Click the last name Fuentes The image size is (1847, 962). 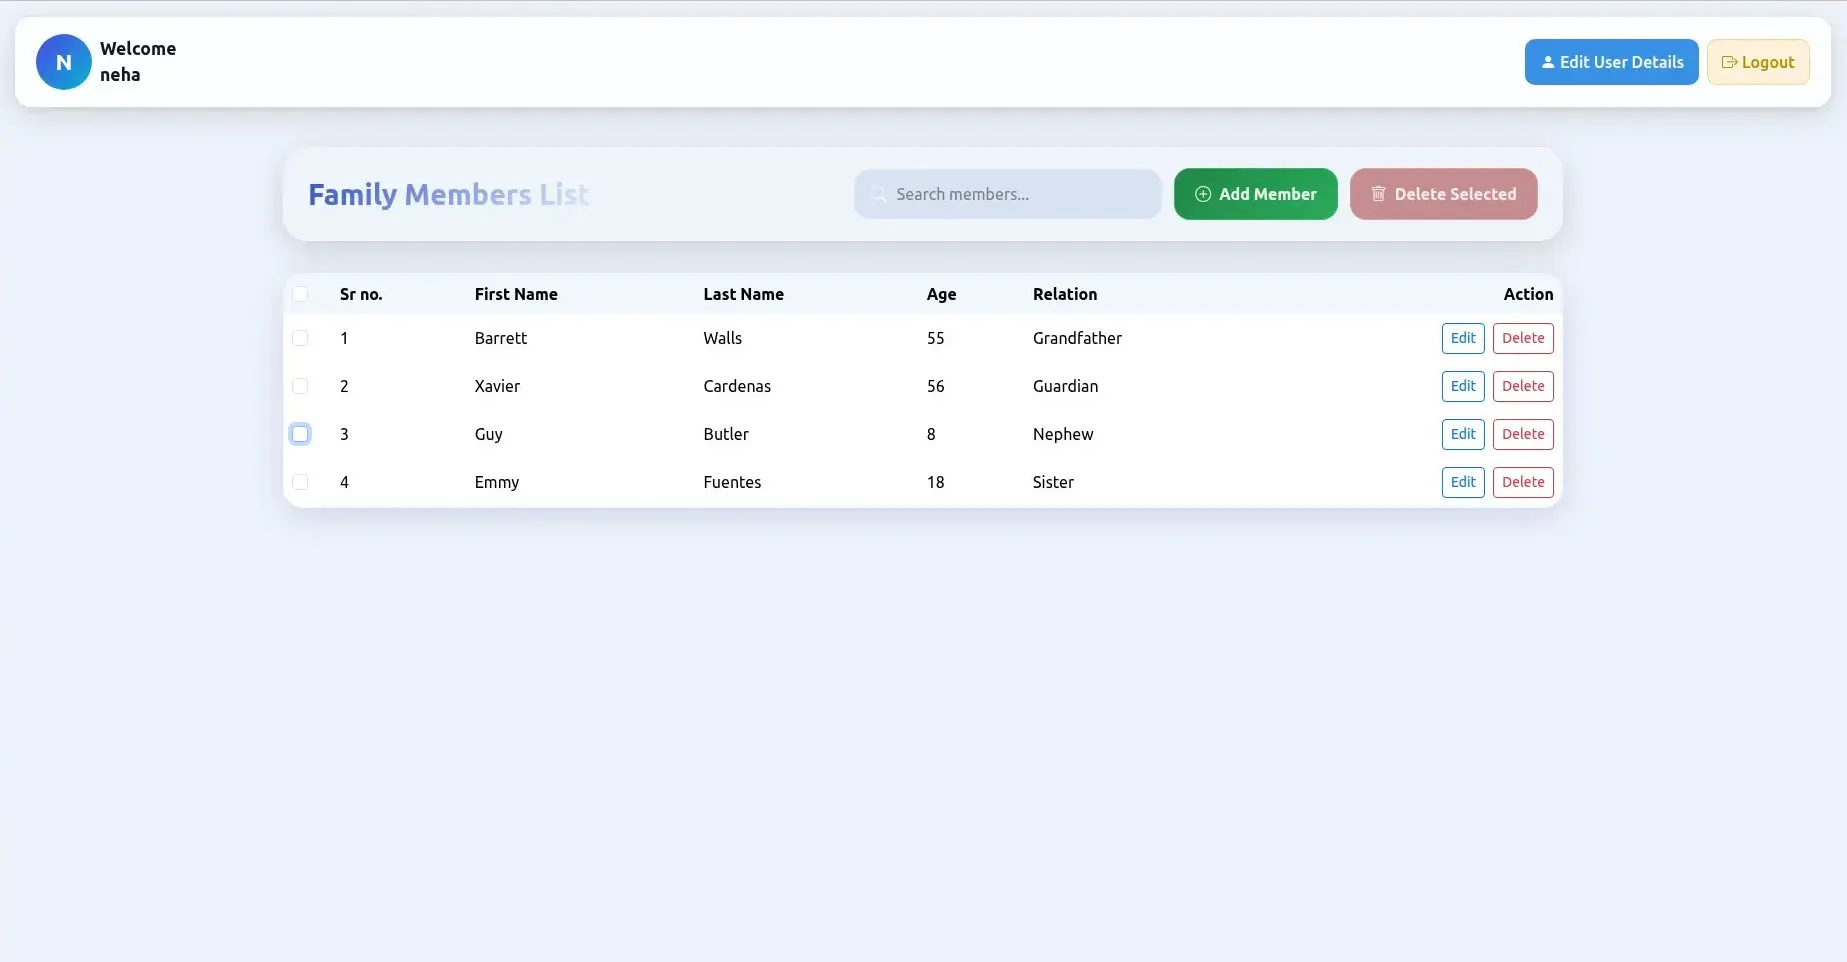click(x=732, y=482)
